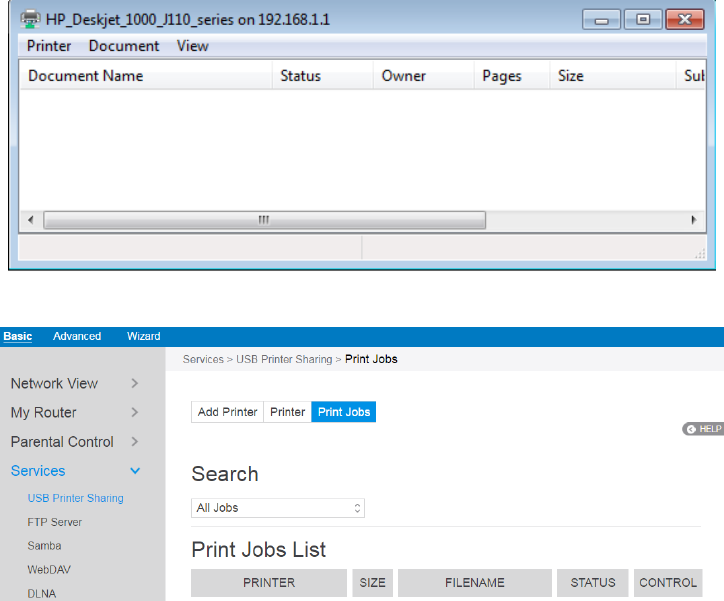Click the left arrow of the horizontal scrollbar

pos(30,220)
